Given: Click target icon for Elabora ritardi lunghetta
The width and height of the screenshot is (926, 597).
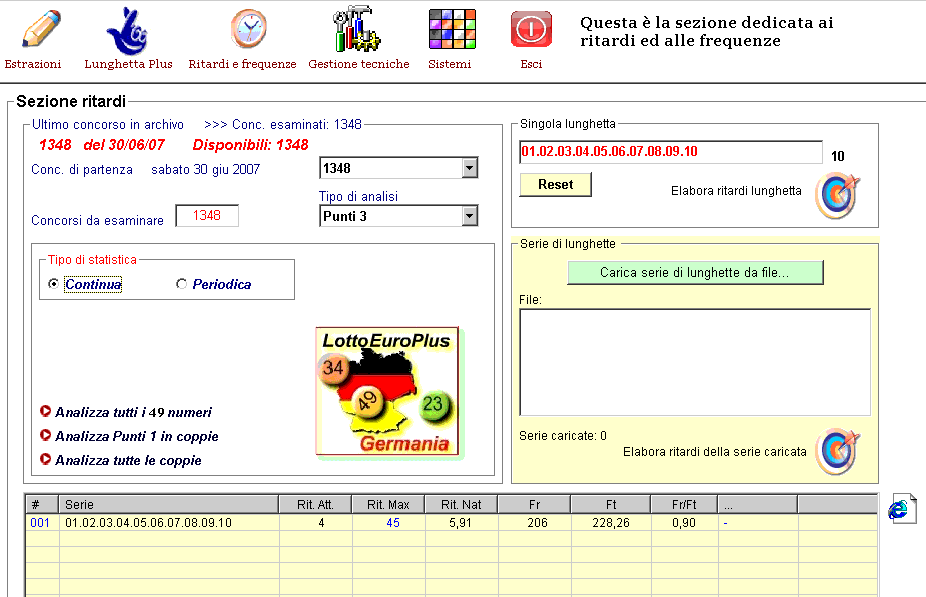Looking at the screenshot, I should (837, 195).
